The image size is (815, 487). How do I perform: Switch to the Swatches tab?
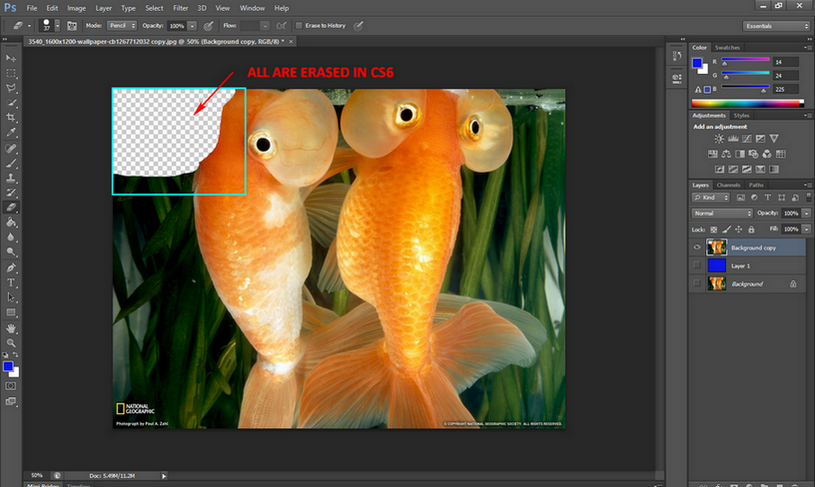tap(727, 47)
